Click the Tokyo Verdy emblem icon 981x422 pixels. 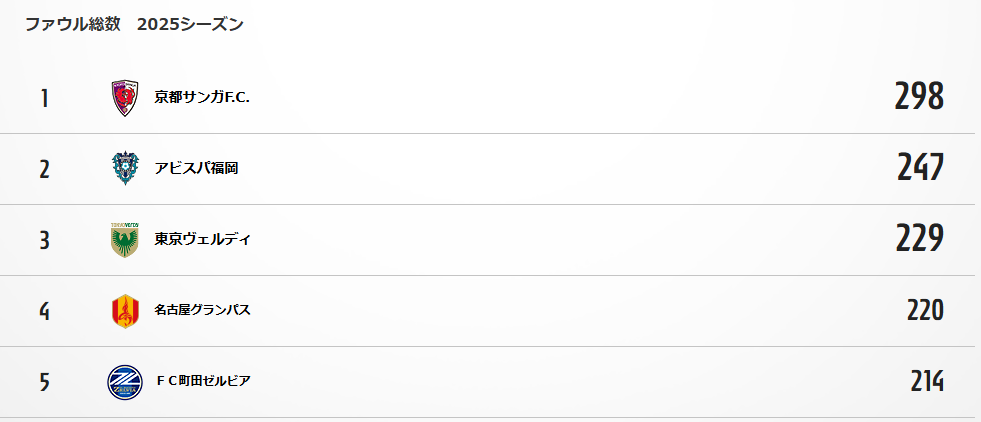125,240
